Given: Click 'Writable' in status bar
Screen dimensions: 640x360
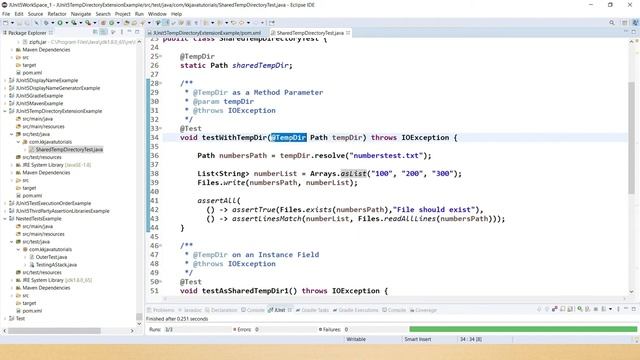Looking at the screenshot, I should click(x=356, y=339).
